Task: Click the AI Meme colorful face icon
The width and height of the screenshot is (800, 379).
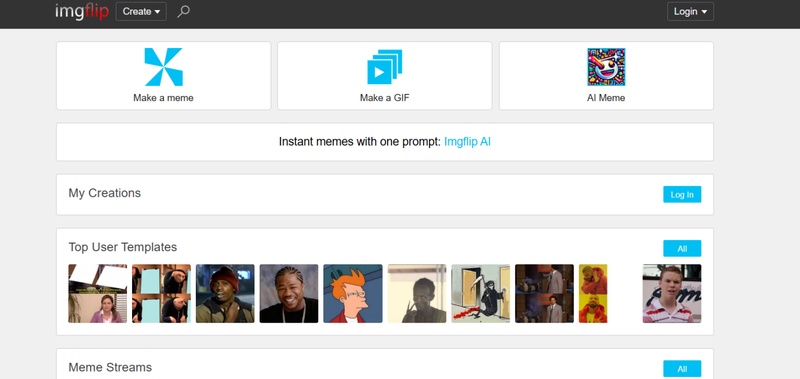Action: (606, 67)
